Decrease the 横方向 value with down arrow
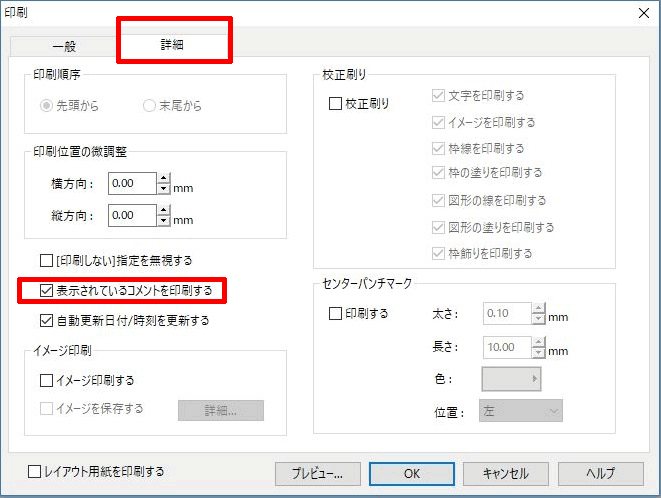Image resolution: width=661 pixels, height=498 pixels. [x=164, y=188]
